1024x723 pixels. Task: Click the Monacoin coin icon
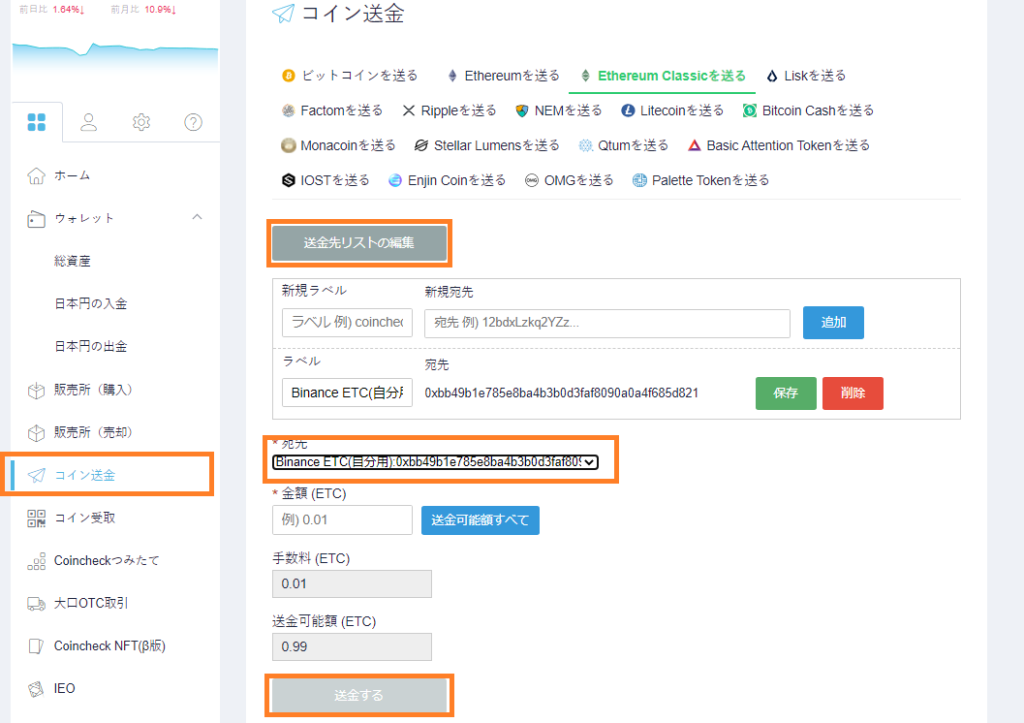tap(288, 146)
